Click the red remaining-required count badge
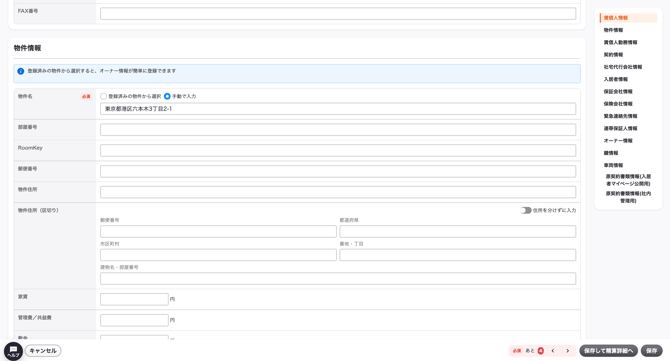Image resolution: width=670 pixels, height=361 pixels. point(541,351)
